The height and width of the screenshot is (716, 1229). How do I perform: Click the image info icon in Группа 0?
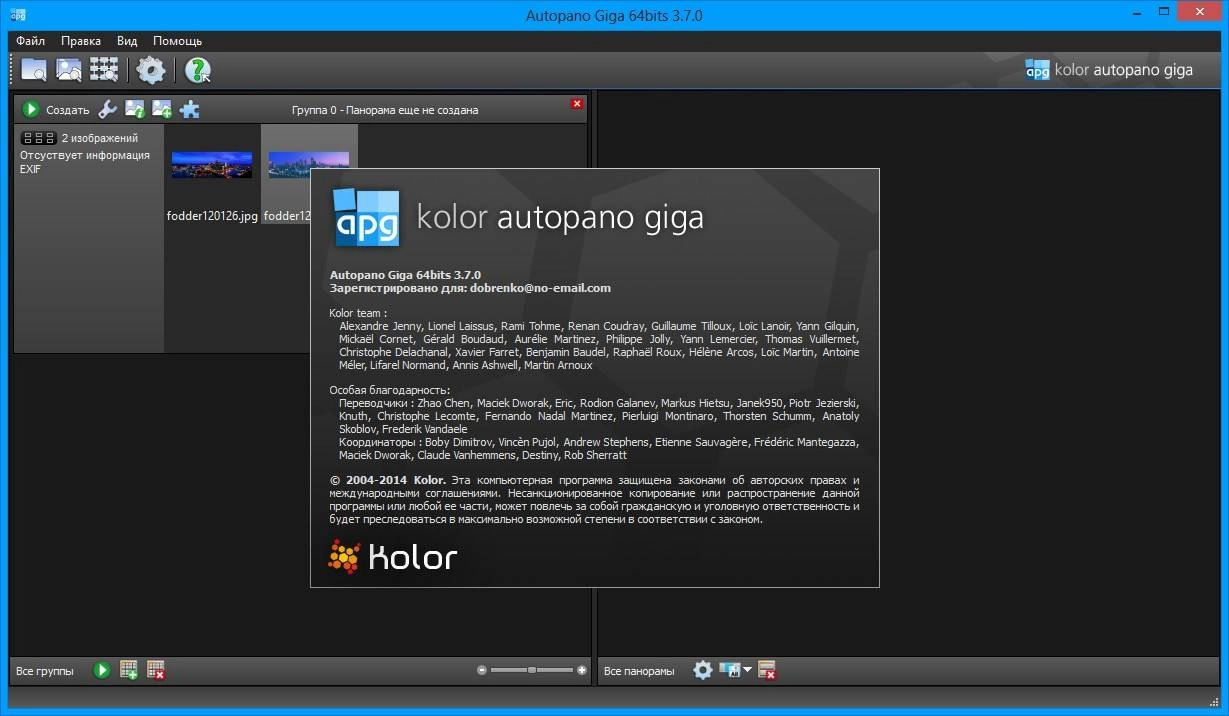[134, 109]
